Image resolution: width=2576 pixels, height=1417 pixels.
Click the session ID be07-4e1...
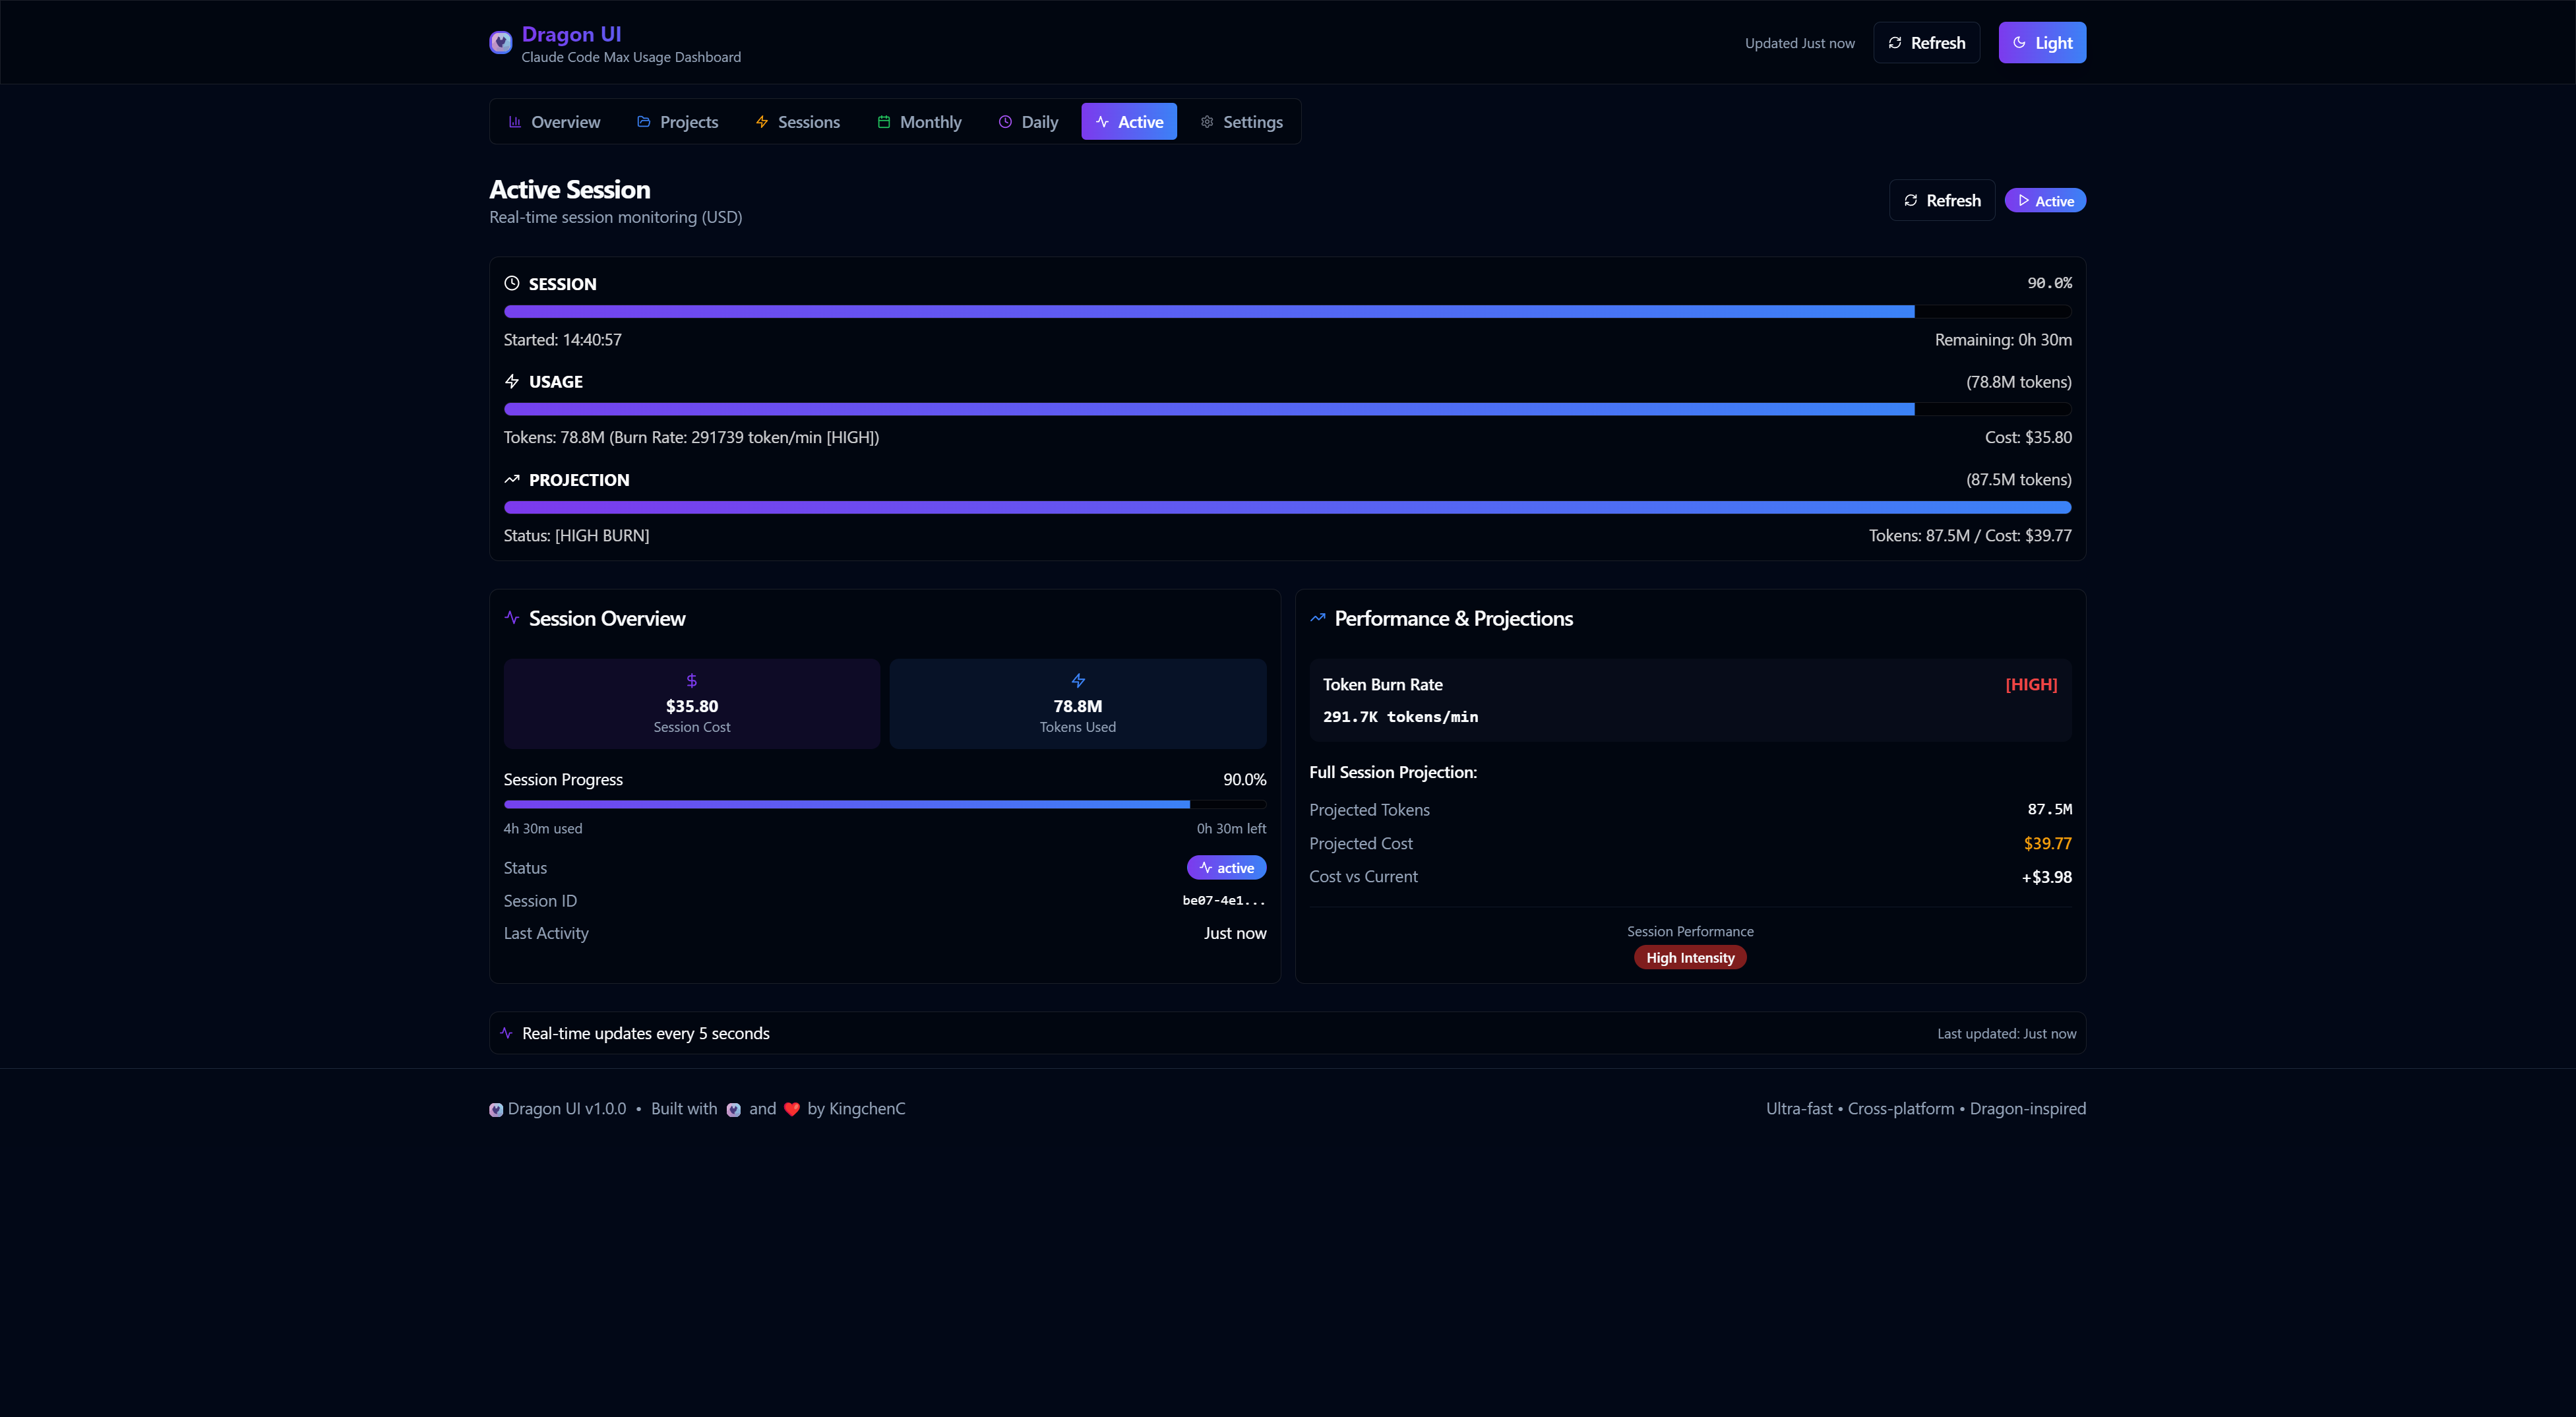(1224, 901)
